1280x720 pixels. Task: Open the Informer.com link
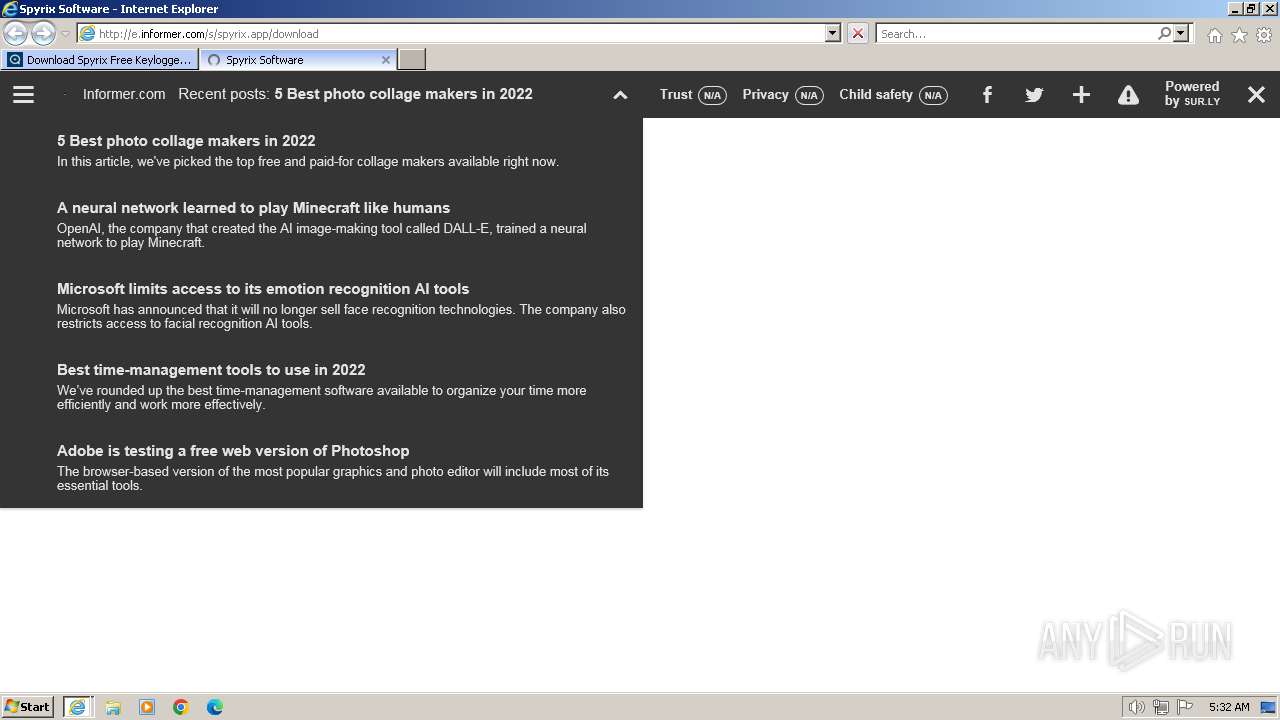coord(124,94)
